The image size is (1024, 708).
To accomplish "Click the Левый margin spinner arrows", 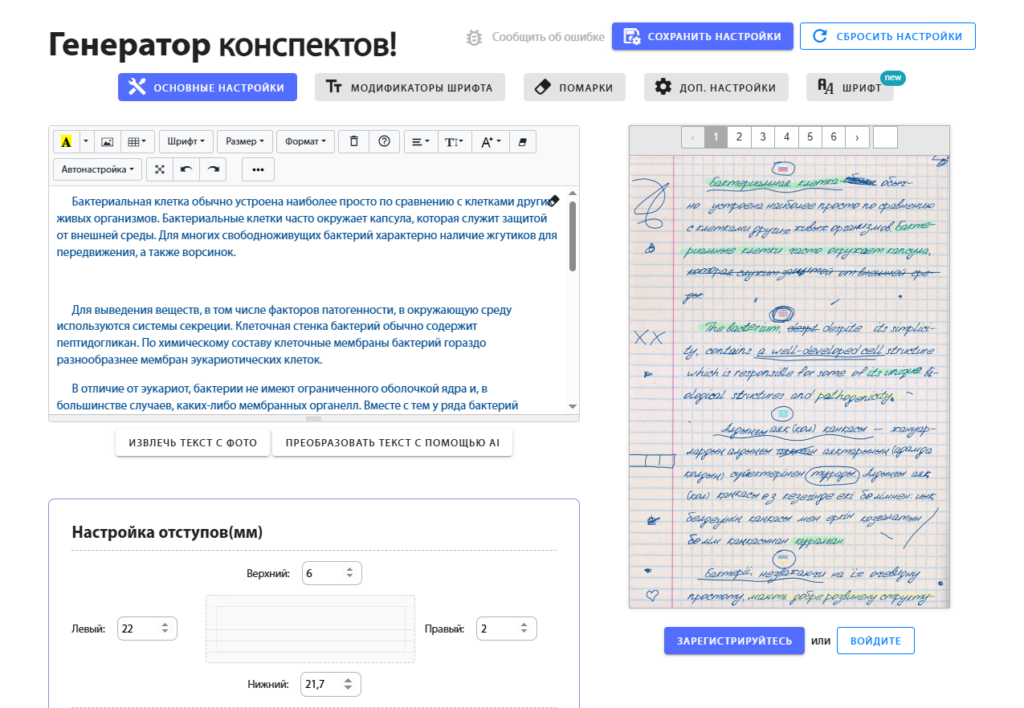I will pos(165,628).
